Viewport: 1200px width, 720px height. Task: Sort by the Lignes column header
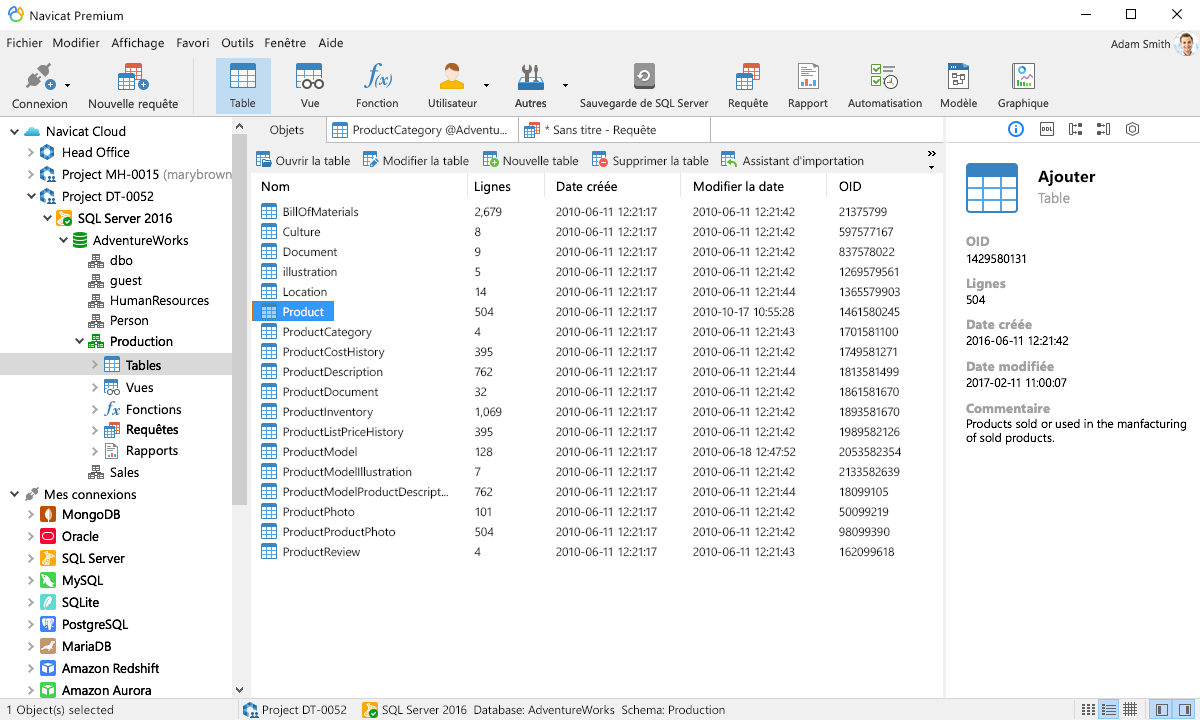[x=492, y=186]
